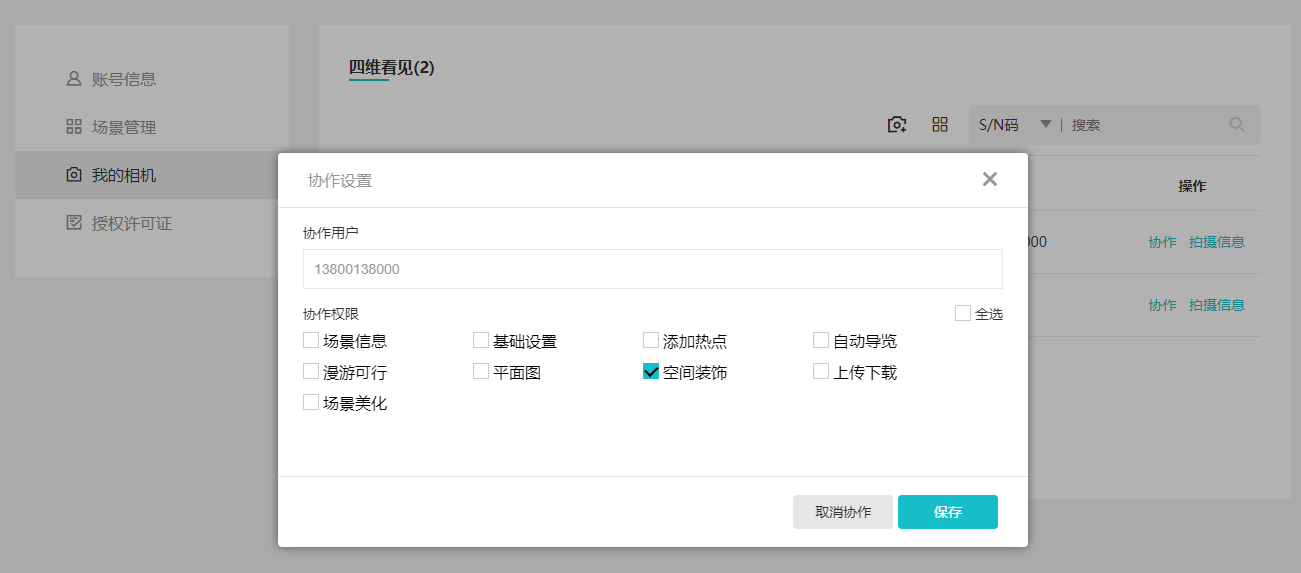Tick the 全选 checkbox

click(x=963, y=313)
